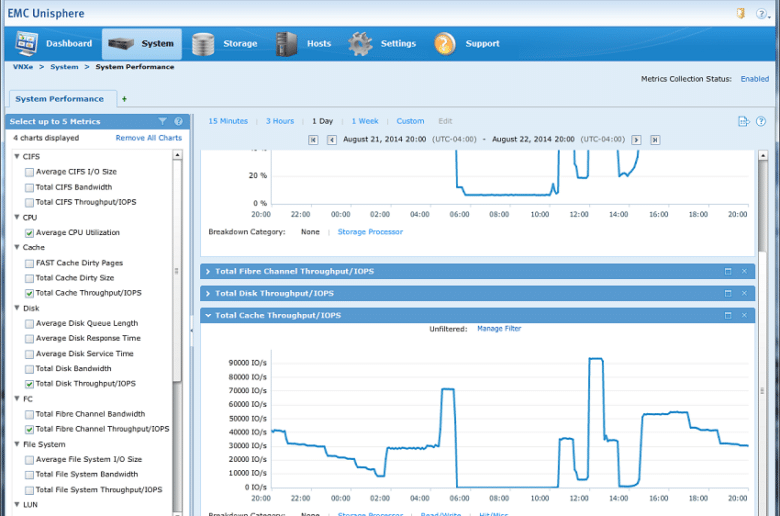The width and height of the screenshot is (780, 516).
Task: Switch to 3 Hours time range
Action: click(280, 121)
